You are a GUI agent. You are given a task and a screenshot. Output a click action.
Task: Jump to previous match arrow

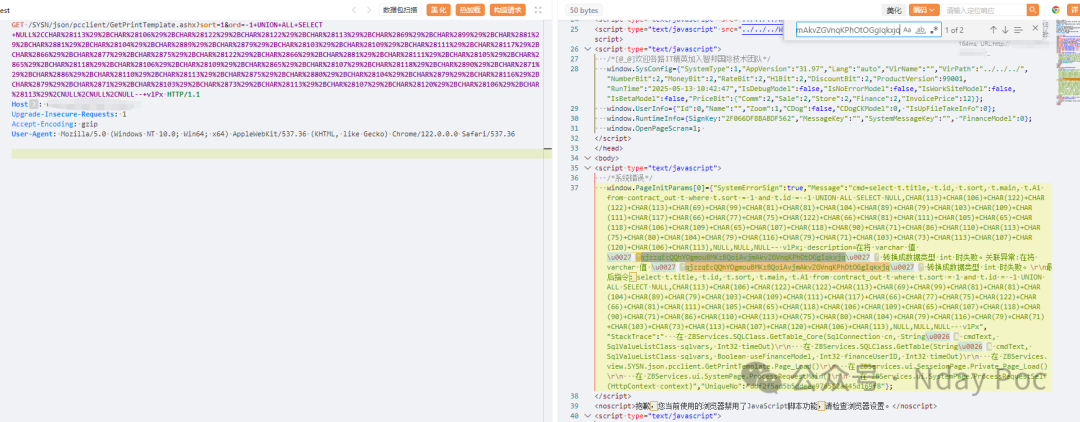(x=993, y=30)
